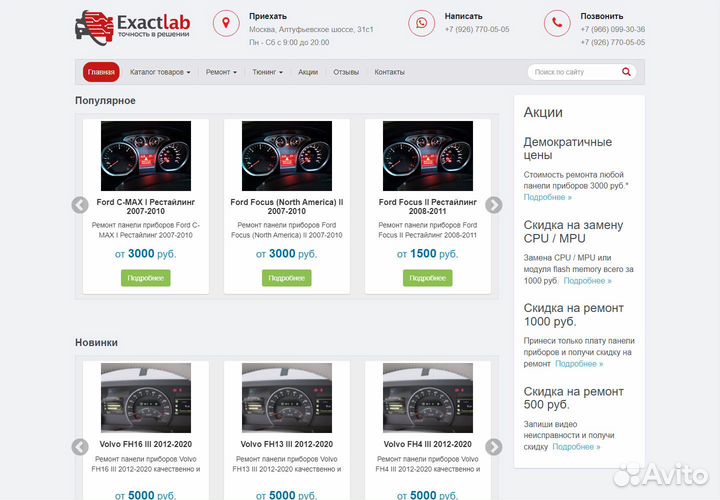Click WhatsApp number under Написать
The height and width of the screenshot is (500, 720).
click(477, 29)
